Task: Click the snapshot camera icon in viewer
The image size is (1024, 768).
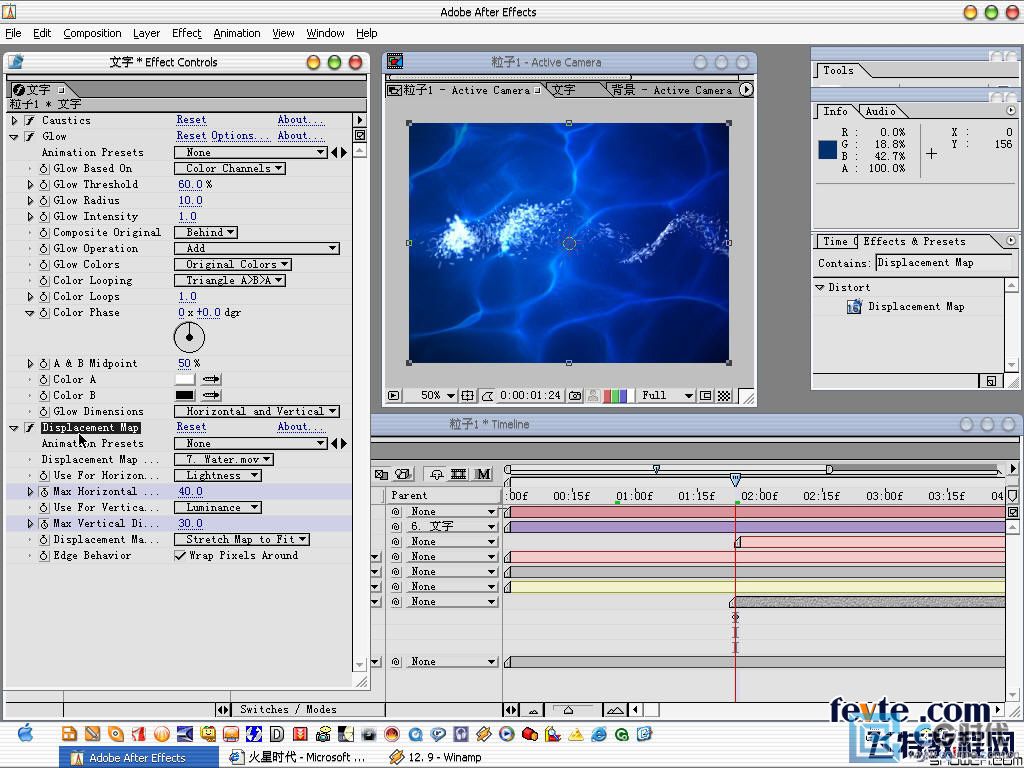Action: pos(575,396)
